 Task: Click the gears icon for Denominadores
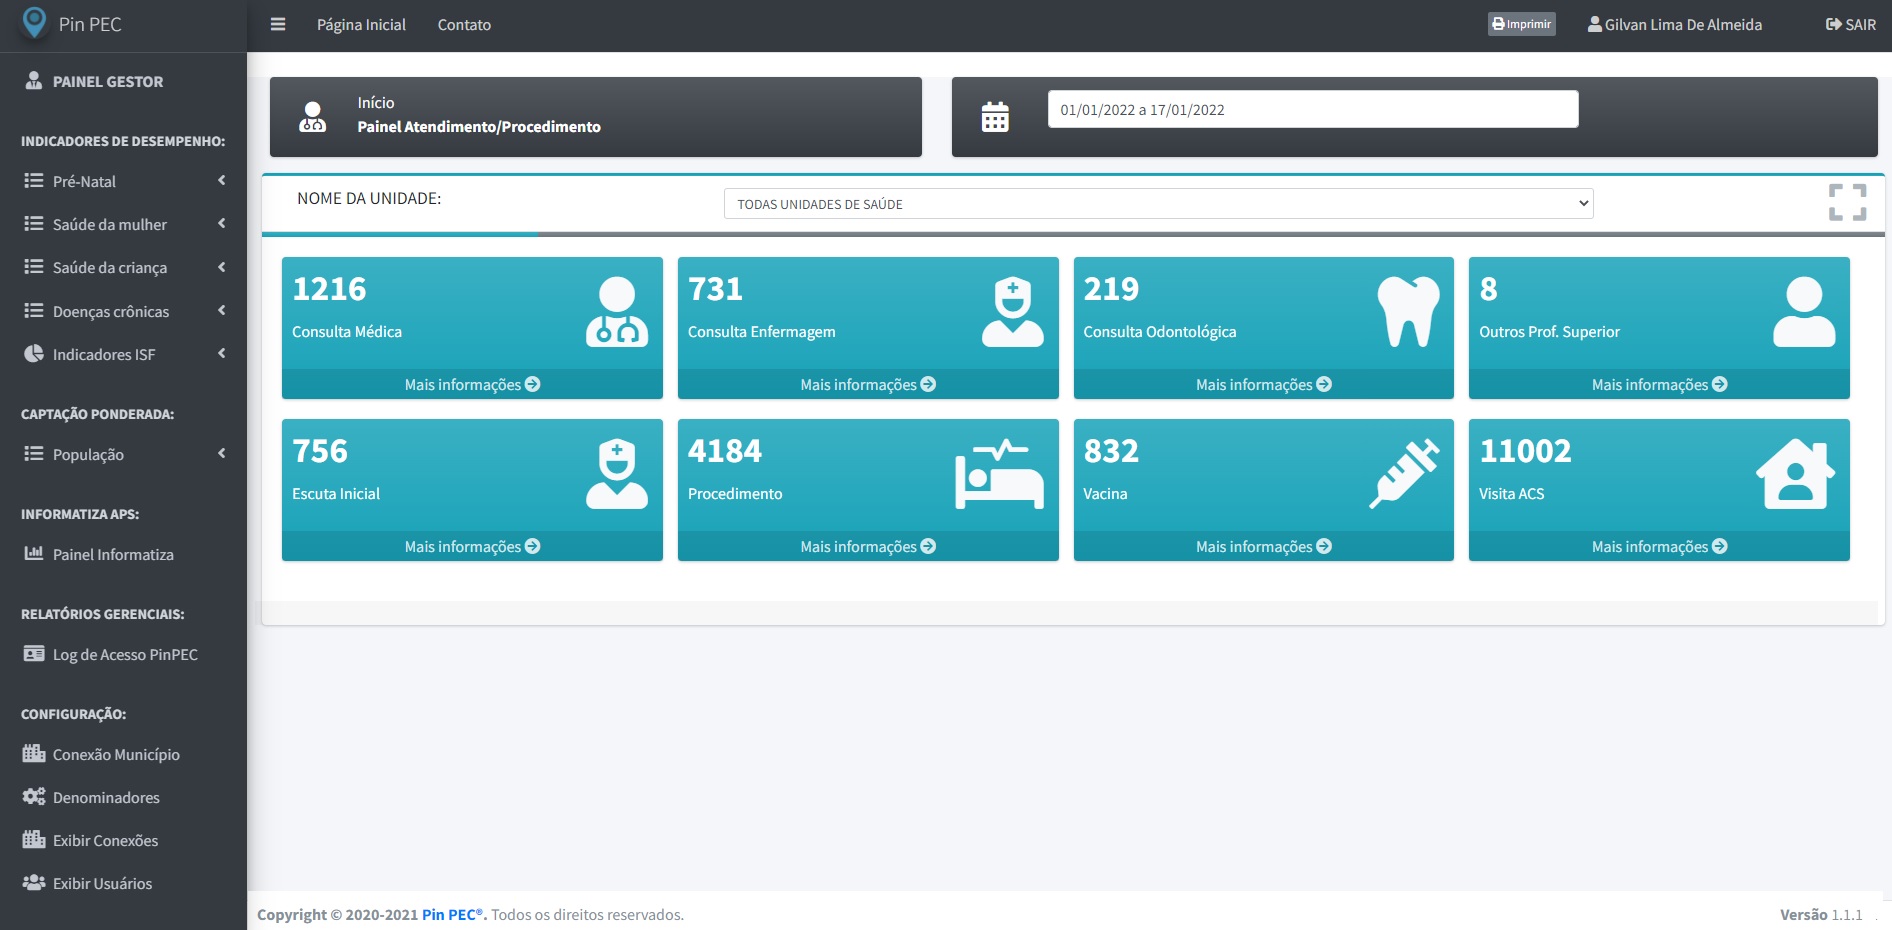click(34, 796)
